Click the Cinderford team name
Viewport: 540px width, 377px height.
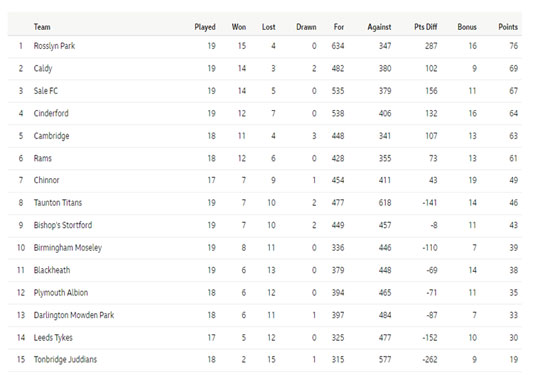tap(51, 113)
